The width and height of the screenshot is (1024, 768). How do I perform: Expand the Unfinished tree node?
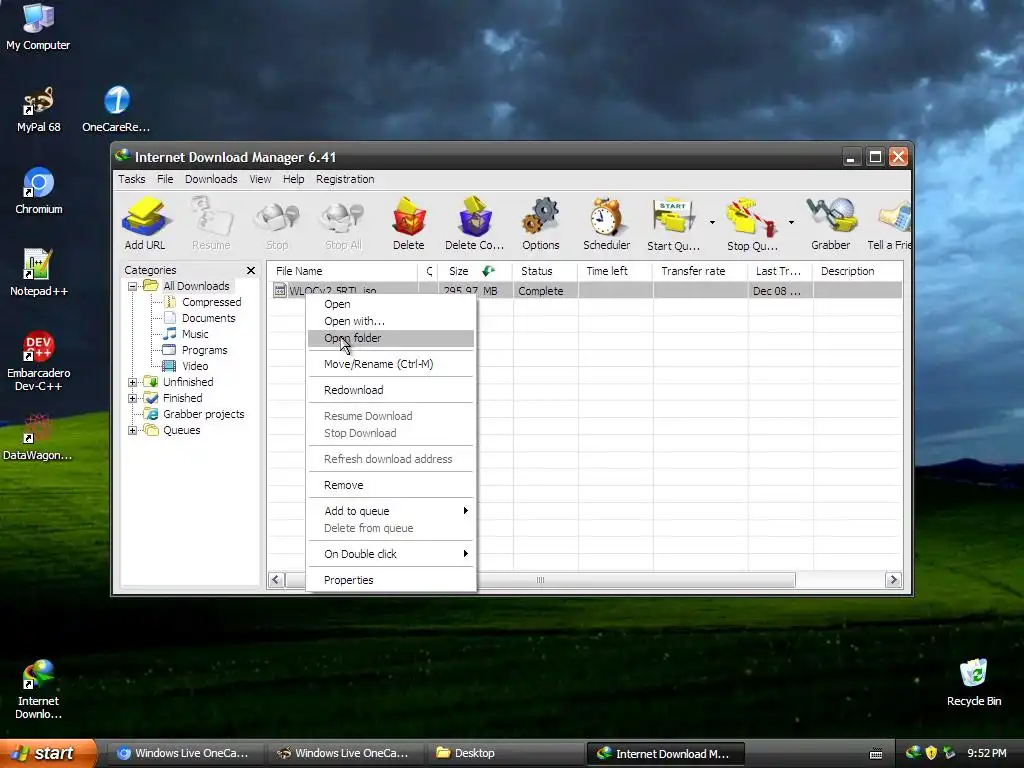pos(133,382)
